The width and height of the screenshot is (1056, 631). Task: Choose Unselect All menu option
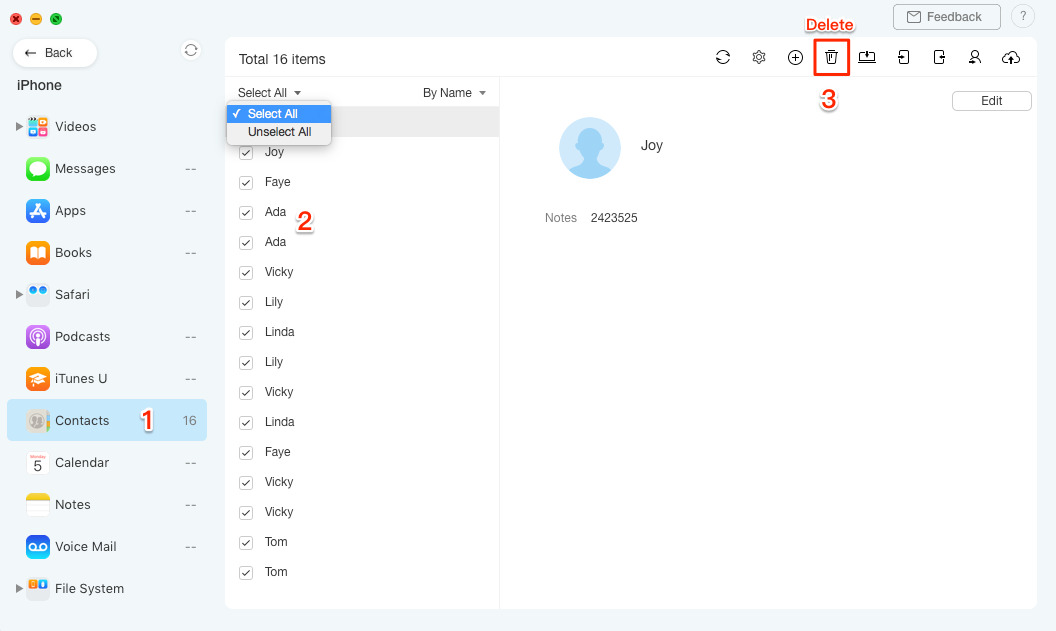[279, 132]
